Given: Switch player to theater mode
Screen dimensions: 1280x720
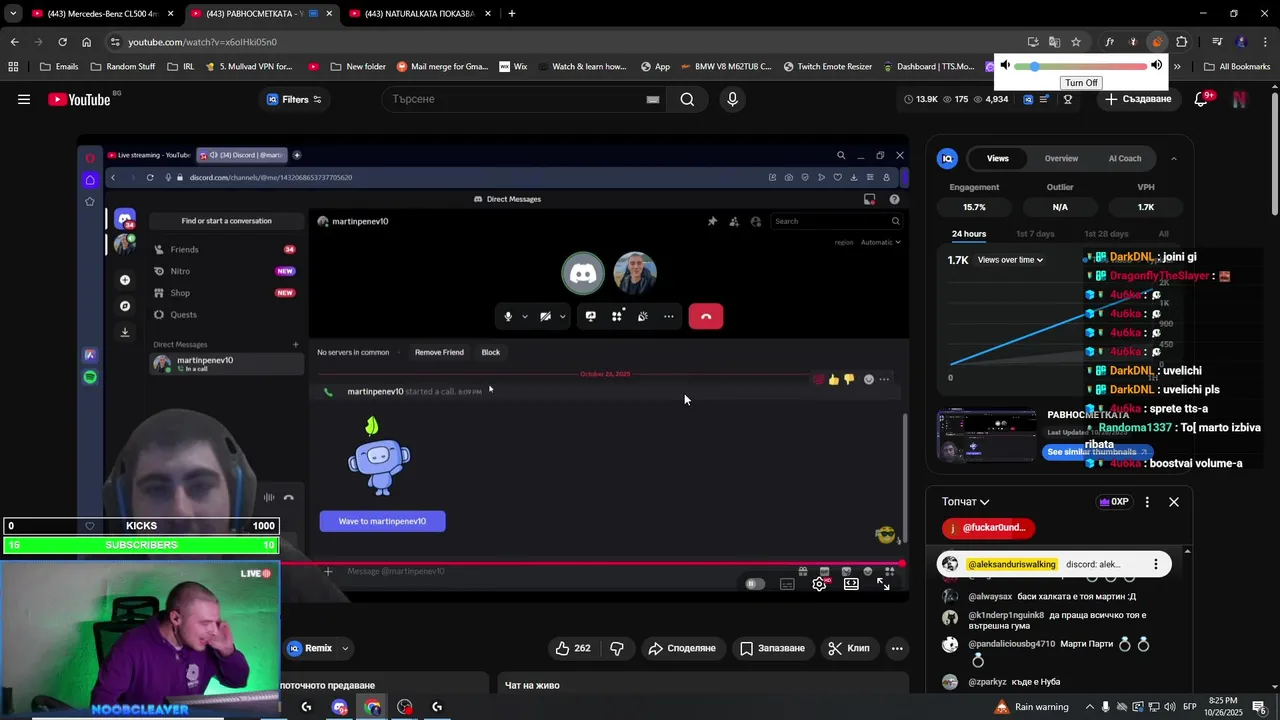Looking at the screenshot, I should (x=851, y=584).
